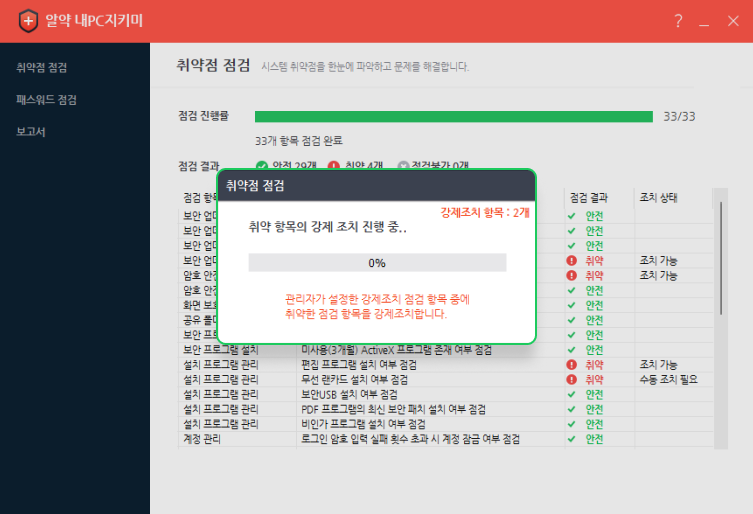The image size is (753, 514).
Task: Select the PDF 프로그램 최신 보안 패치 row
Action: [446, 409]
